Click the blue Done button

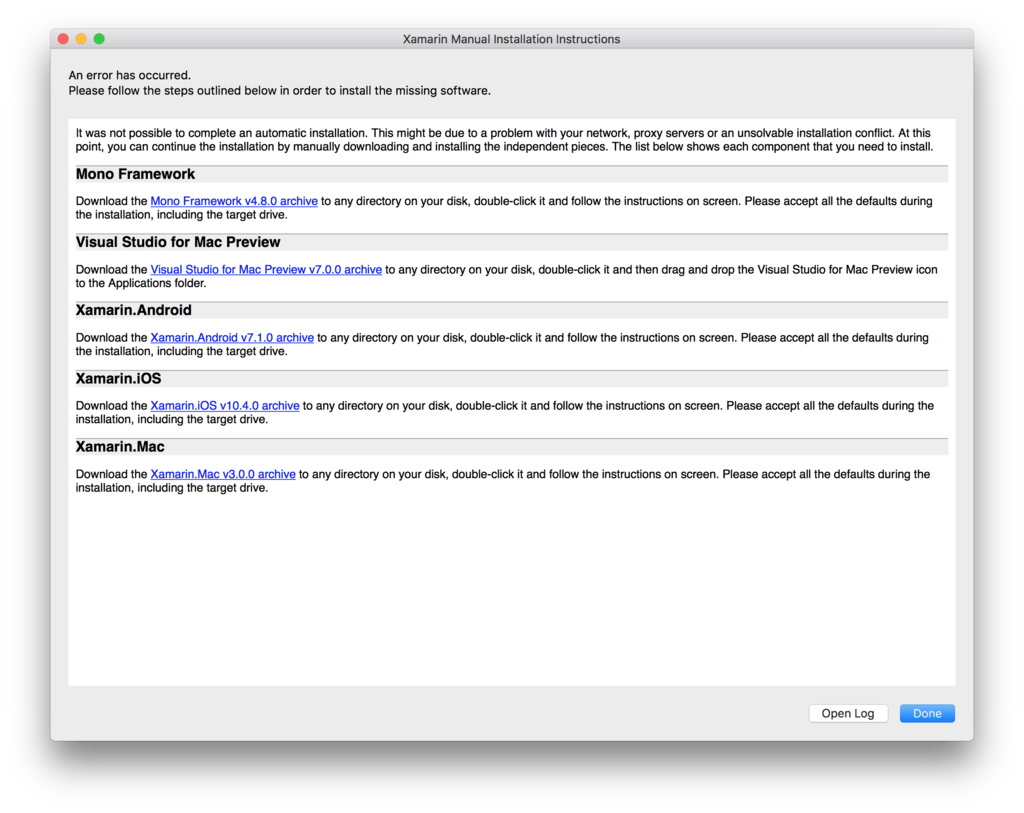927,713
